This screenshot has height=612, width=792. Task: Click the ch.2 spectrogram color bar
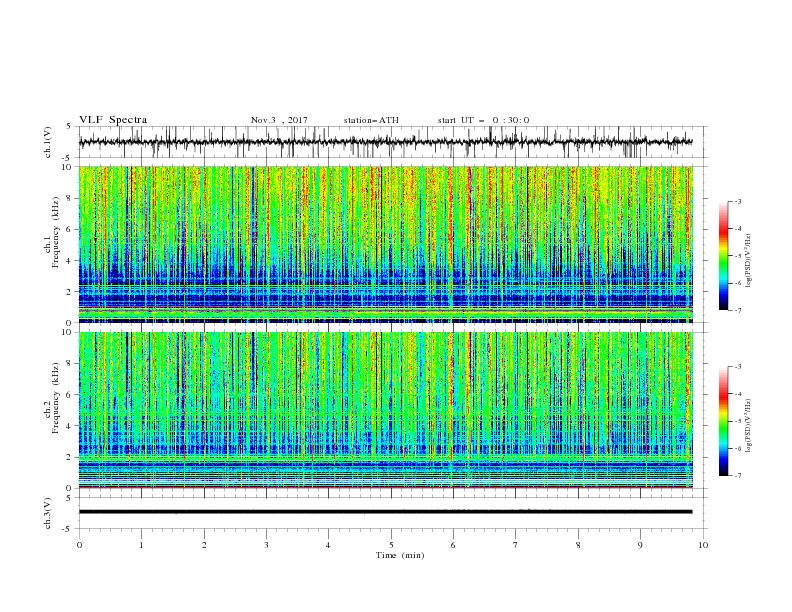point(723,421)
